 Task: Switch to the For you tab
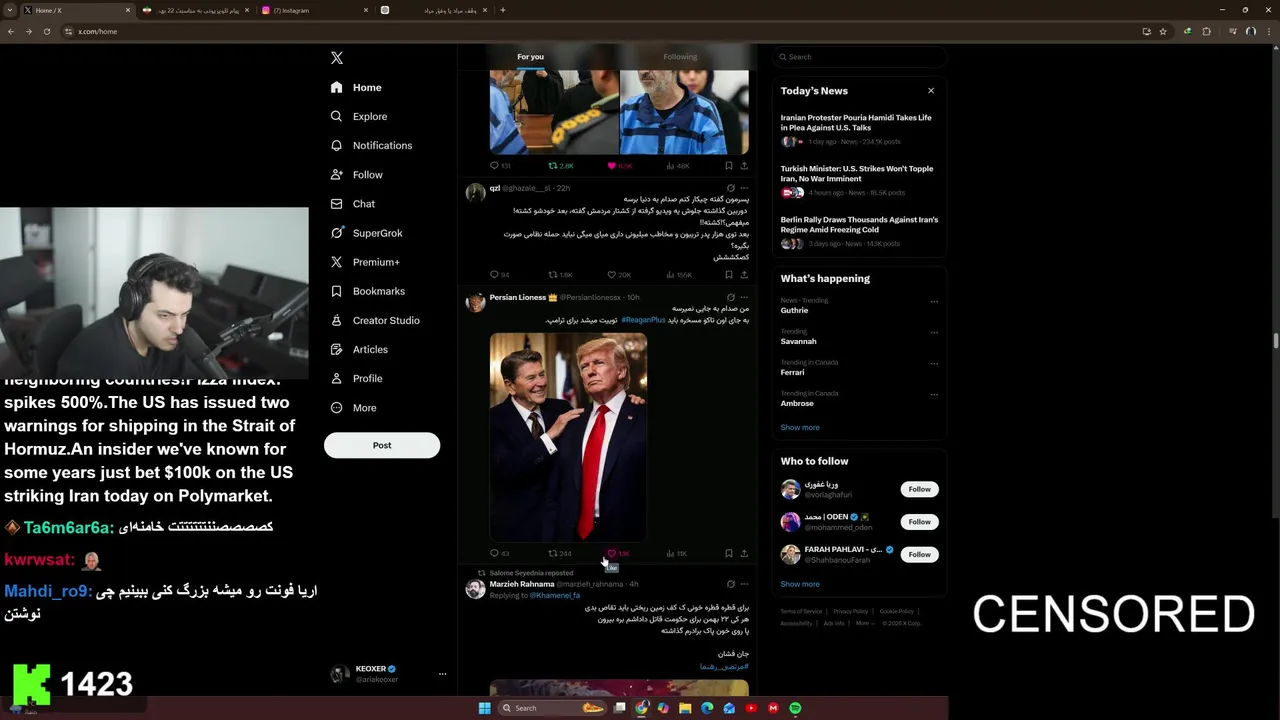click(531, 57)
